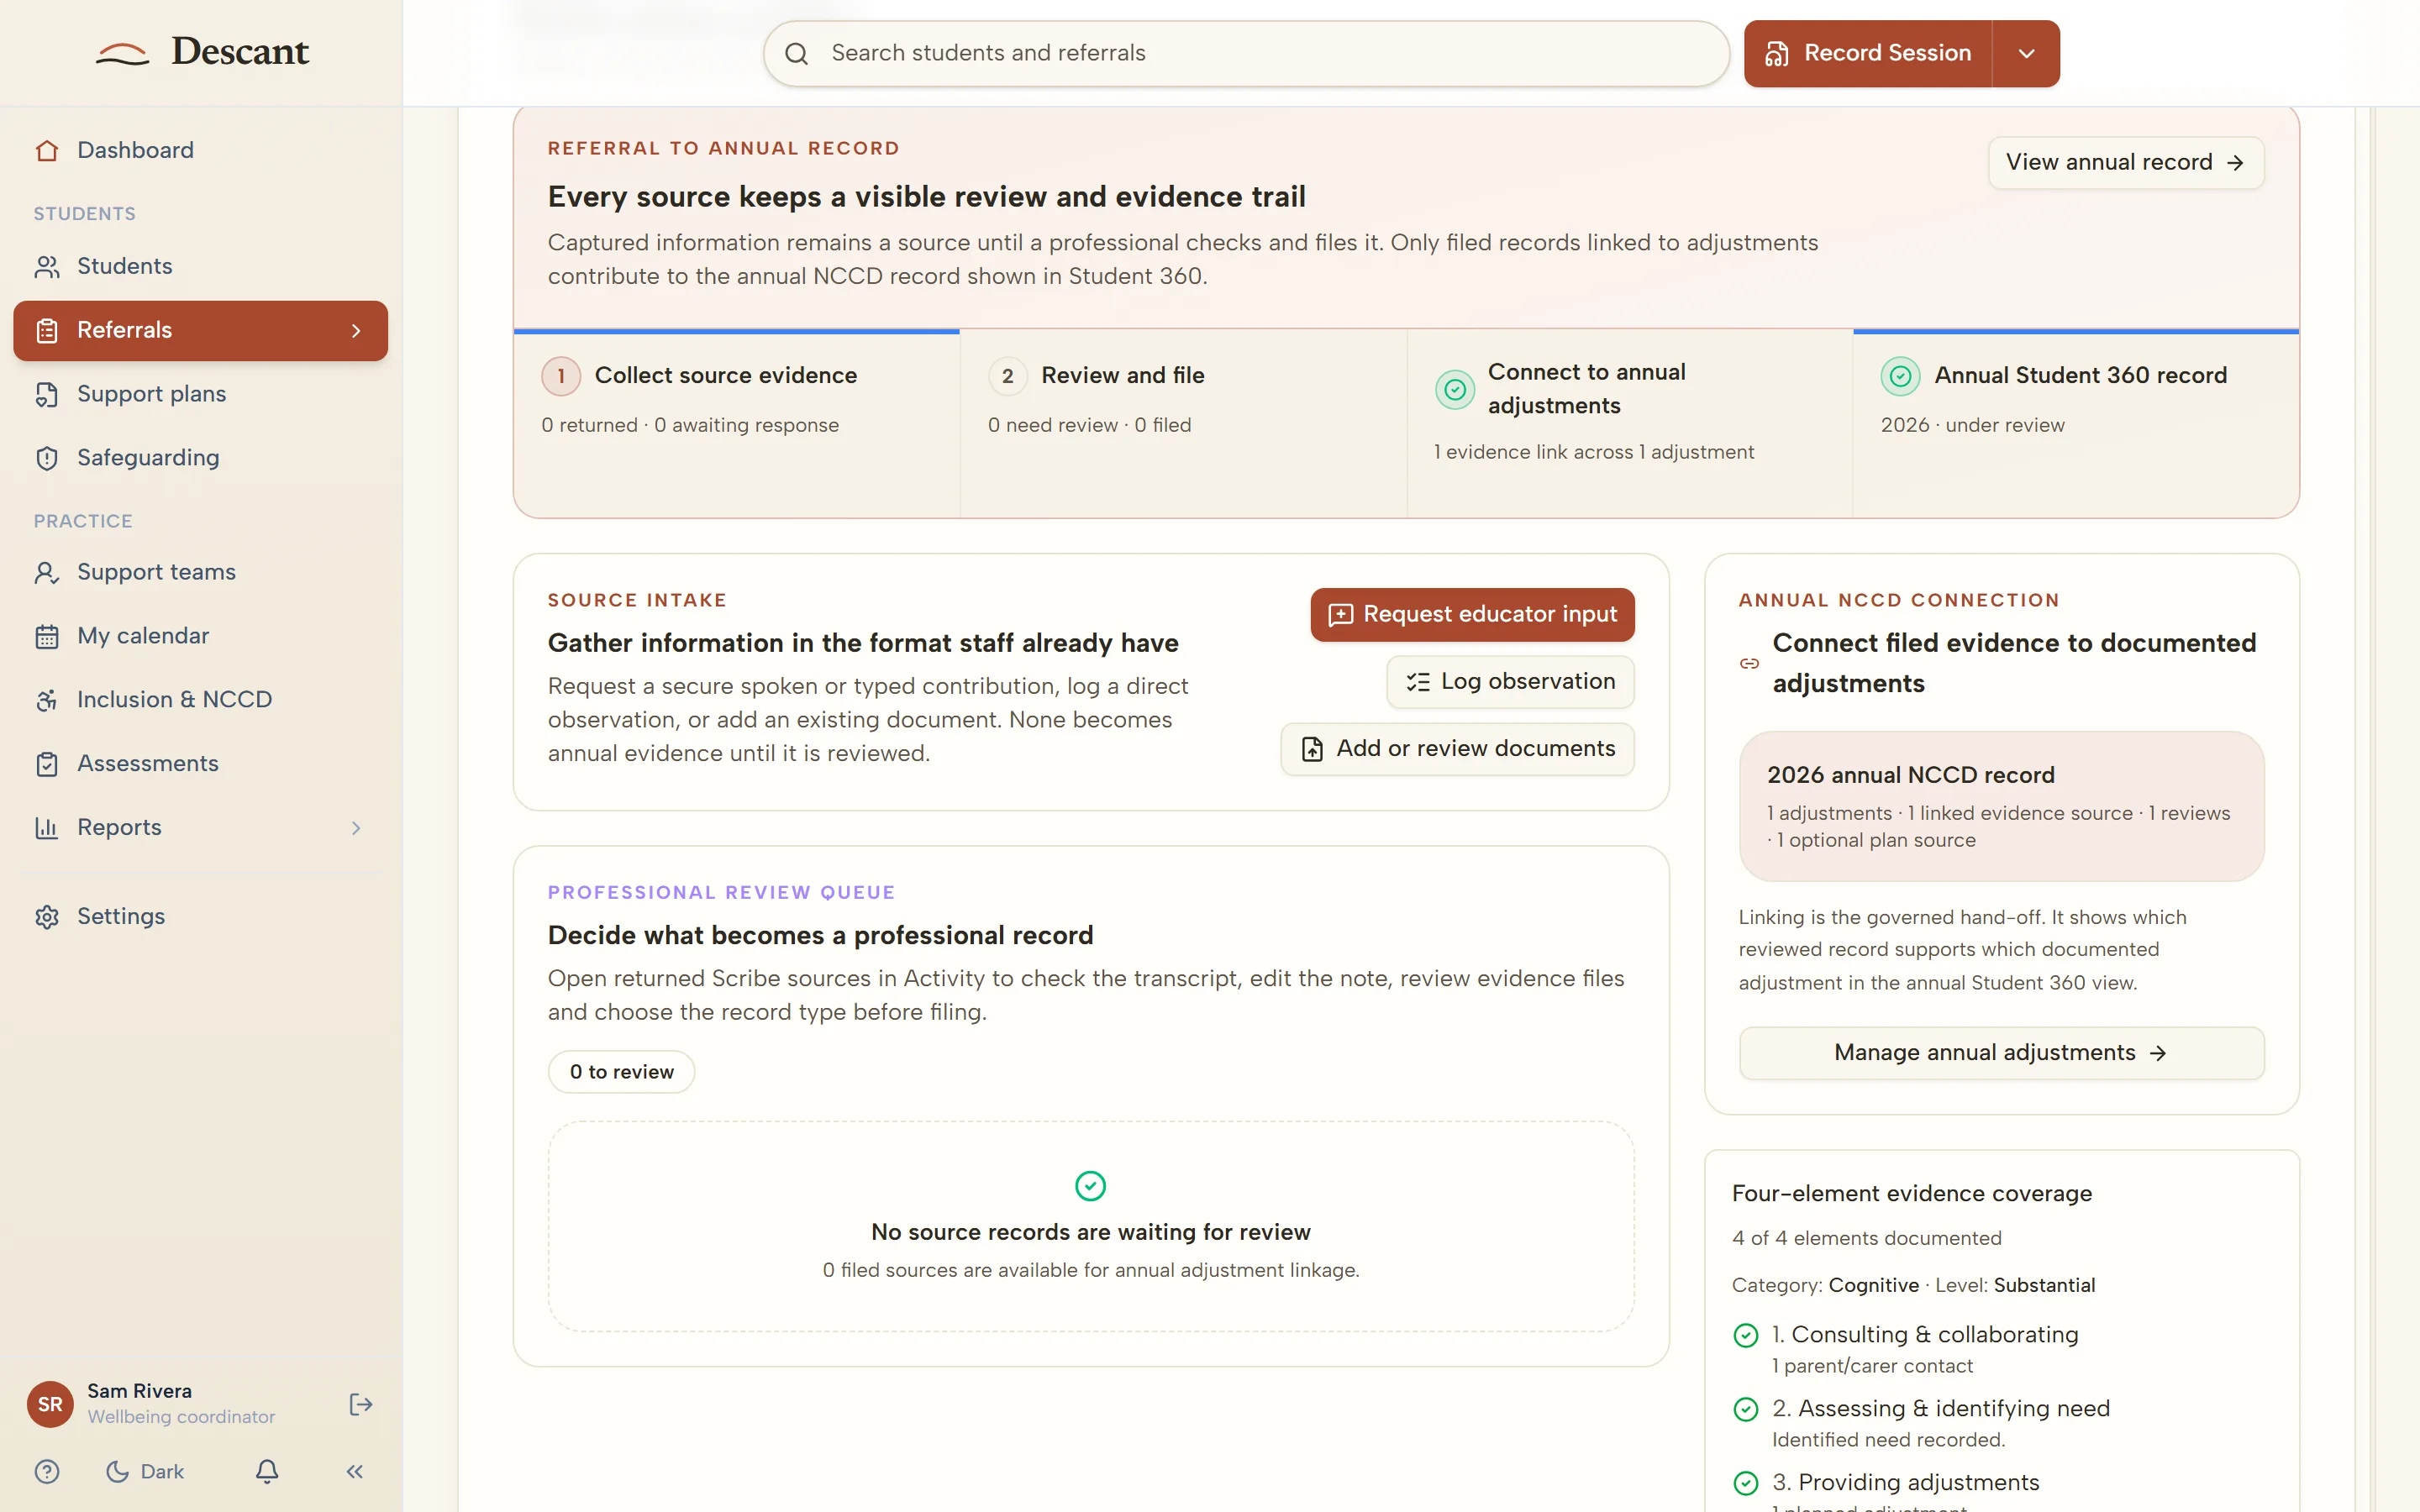2420x1512 pixels.
Task: Click the link icon beside Connect filed evidence
Action: point(1749,663)
